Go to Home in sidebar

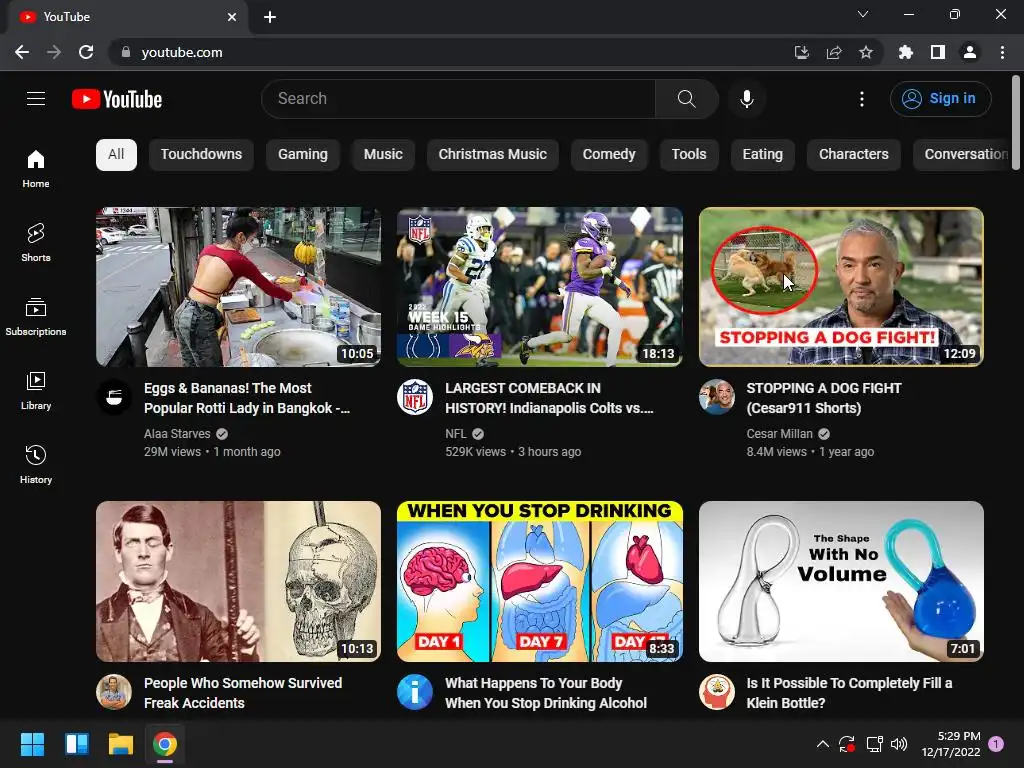[x=36, y=169]
